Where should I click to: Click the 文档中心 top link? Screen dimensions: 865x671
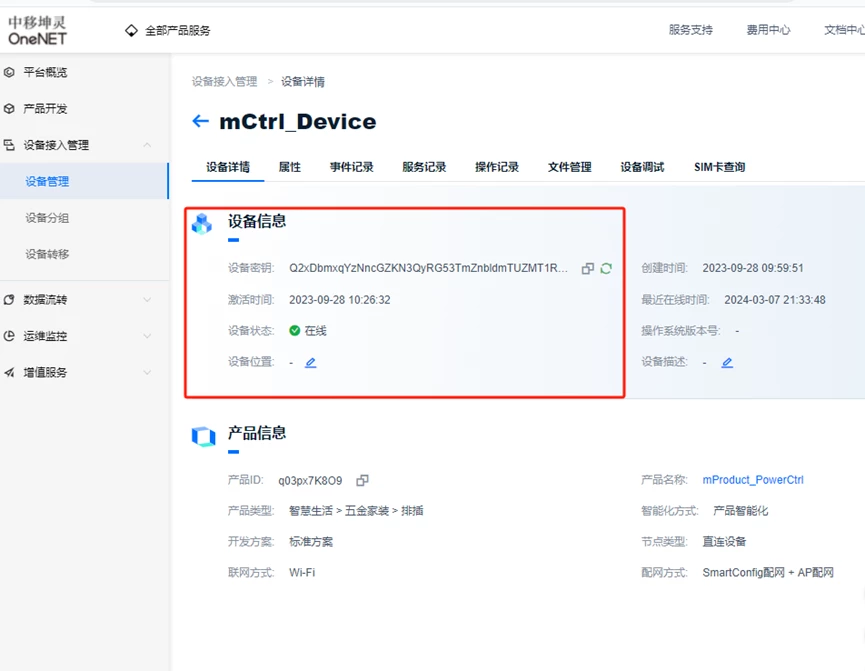point(844,30)
